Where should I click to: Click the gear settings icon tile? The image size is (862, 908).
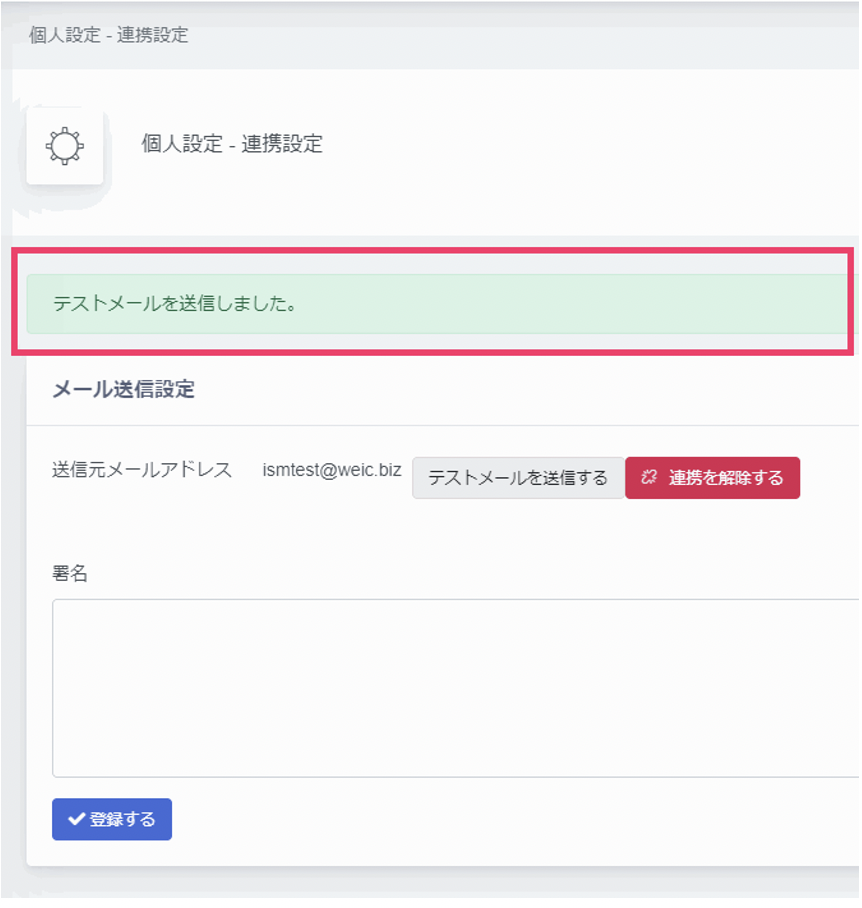point(65,146)
